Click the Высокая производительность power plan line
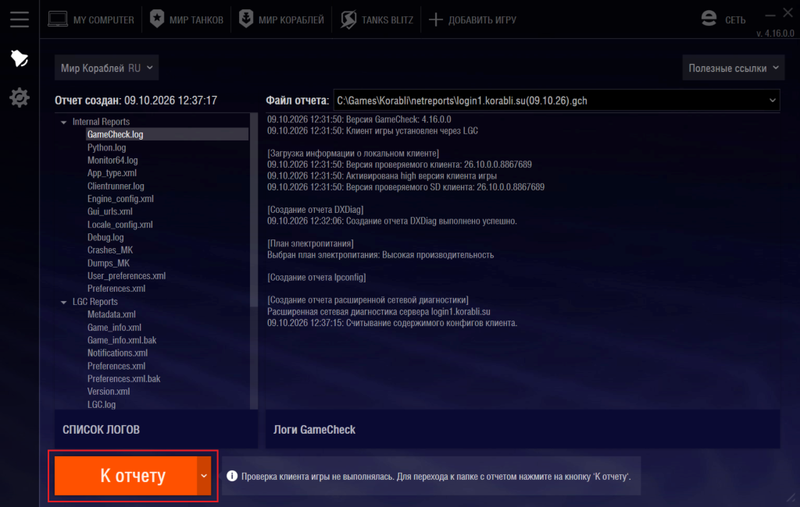 point(381,255)
